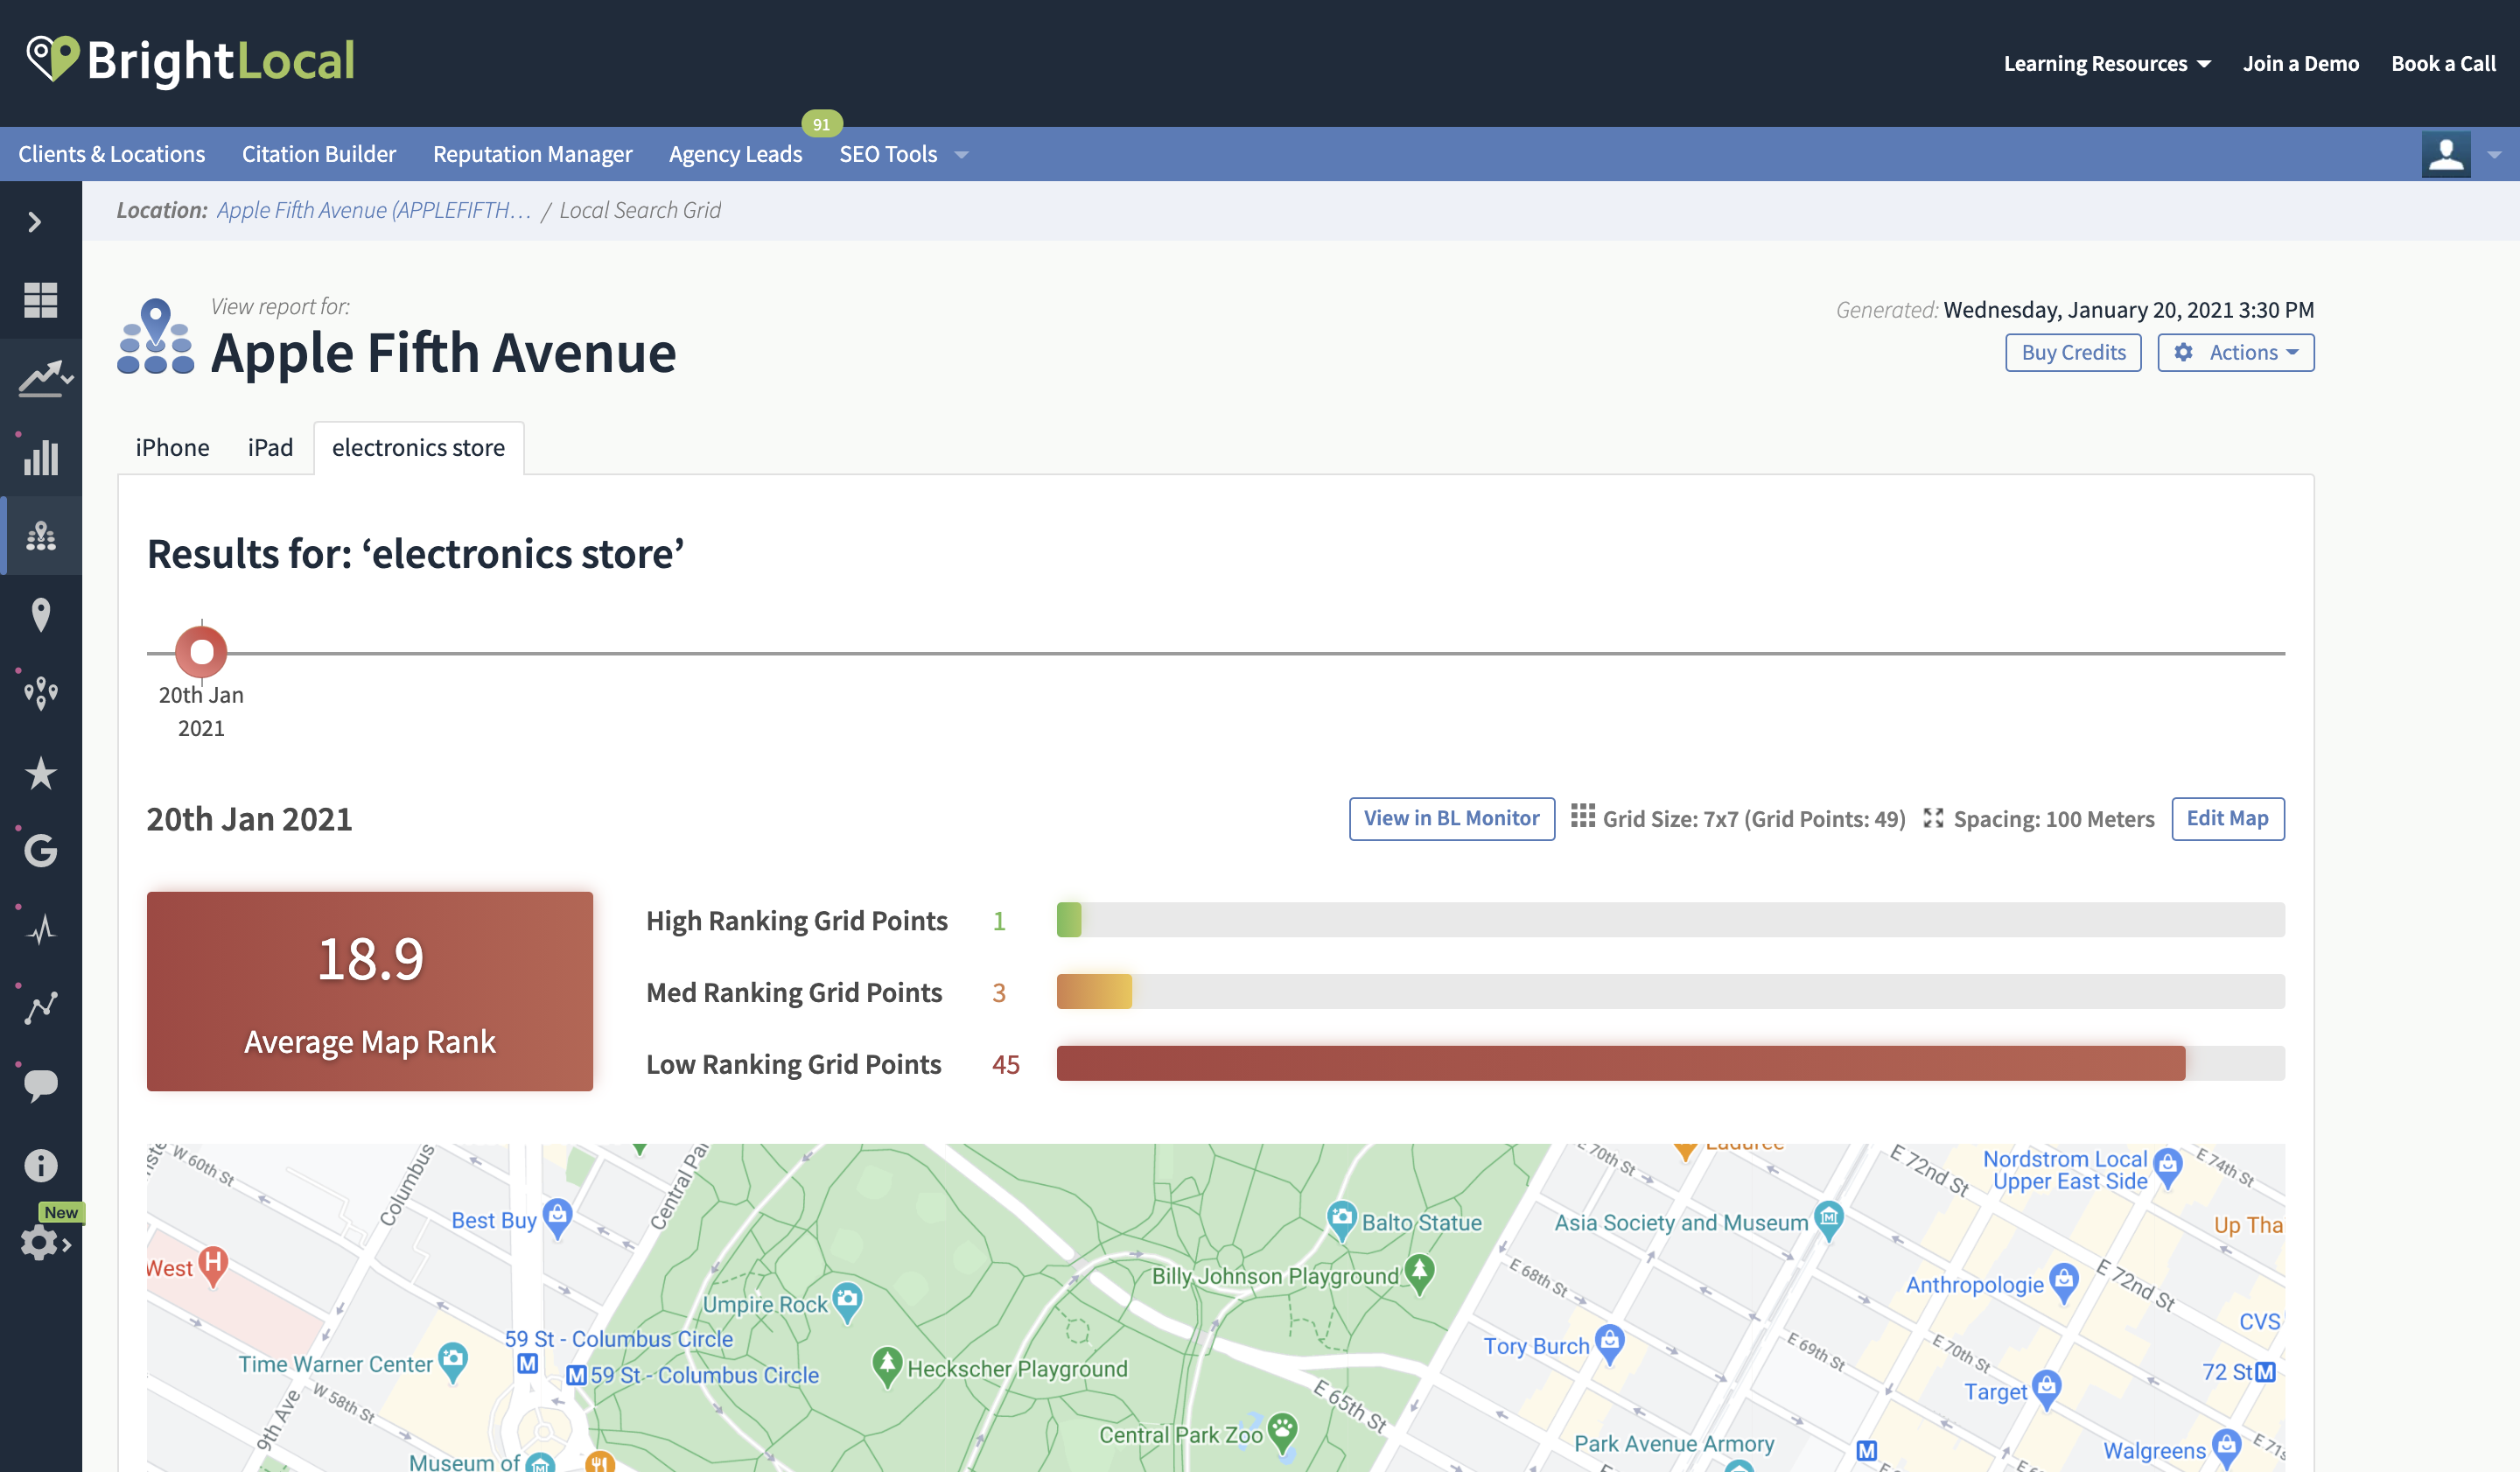2520x1472 pixels.
Task: Click the Med Ranking Grid Points count 3
Action: pyautogui.click(x=998, y=992)
